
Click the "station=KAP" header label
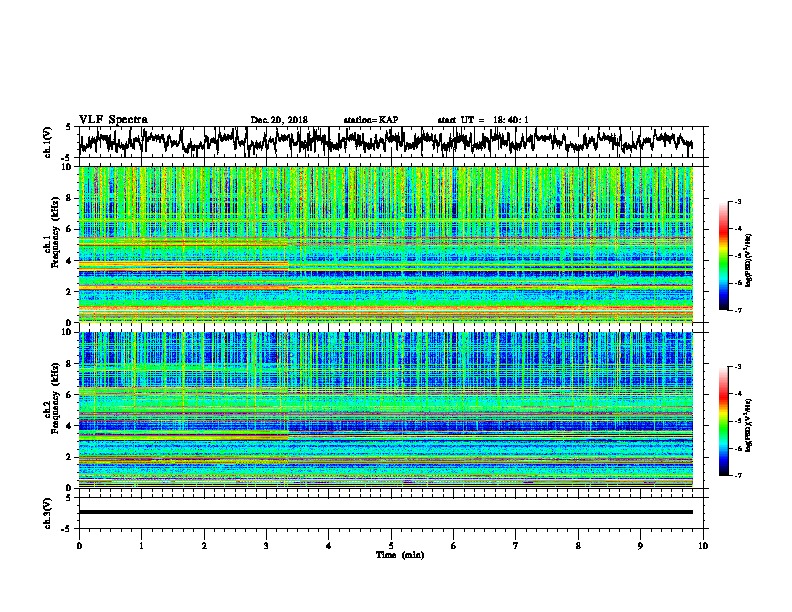click(371, 120)
